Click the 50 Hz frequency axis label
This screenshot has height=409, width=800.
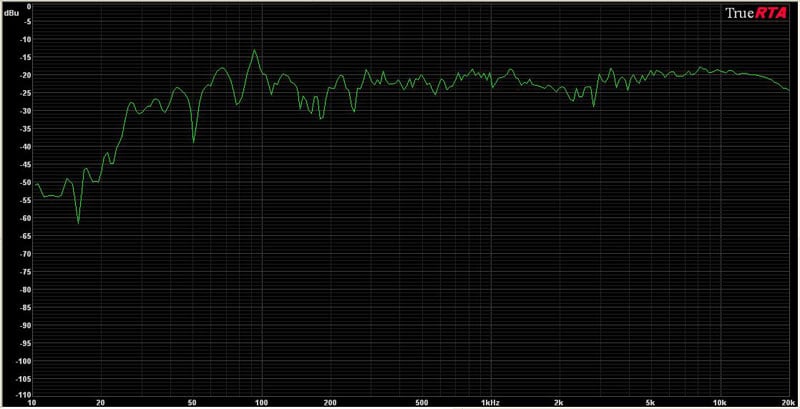pos(193,402)
